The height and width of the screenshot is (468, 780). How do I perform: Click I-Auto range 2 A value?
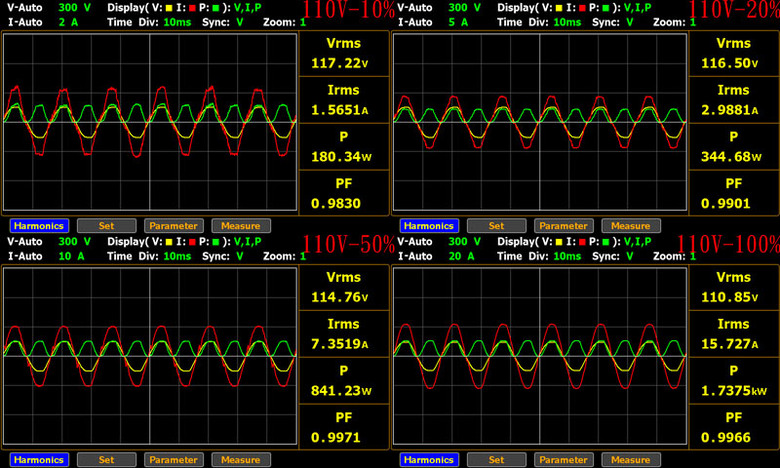68,22
